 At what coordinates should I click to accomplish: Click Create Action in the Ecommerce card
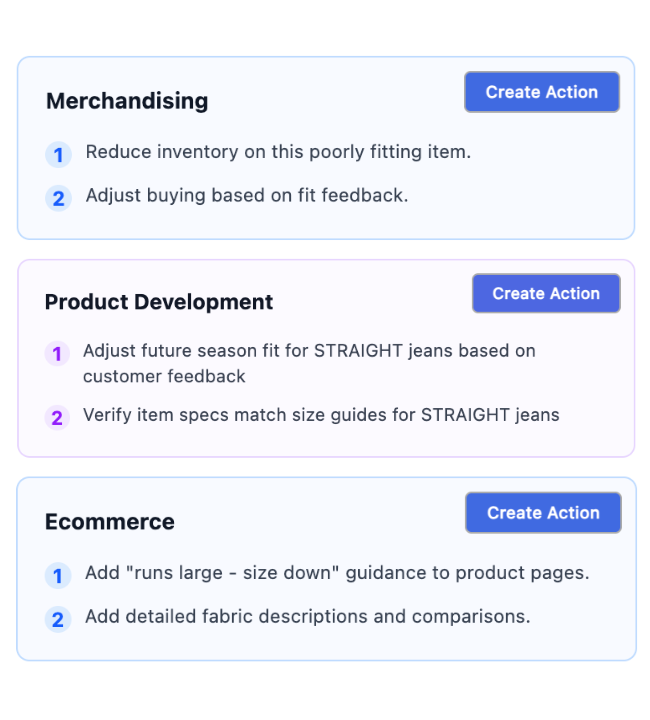click(x=543, y=512)
